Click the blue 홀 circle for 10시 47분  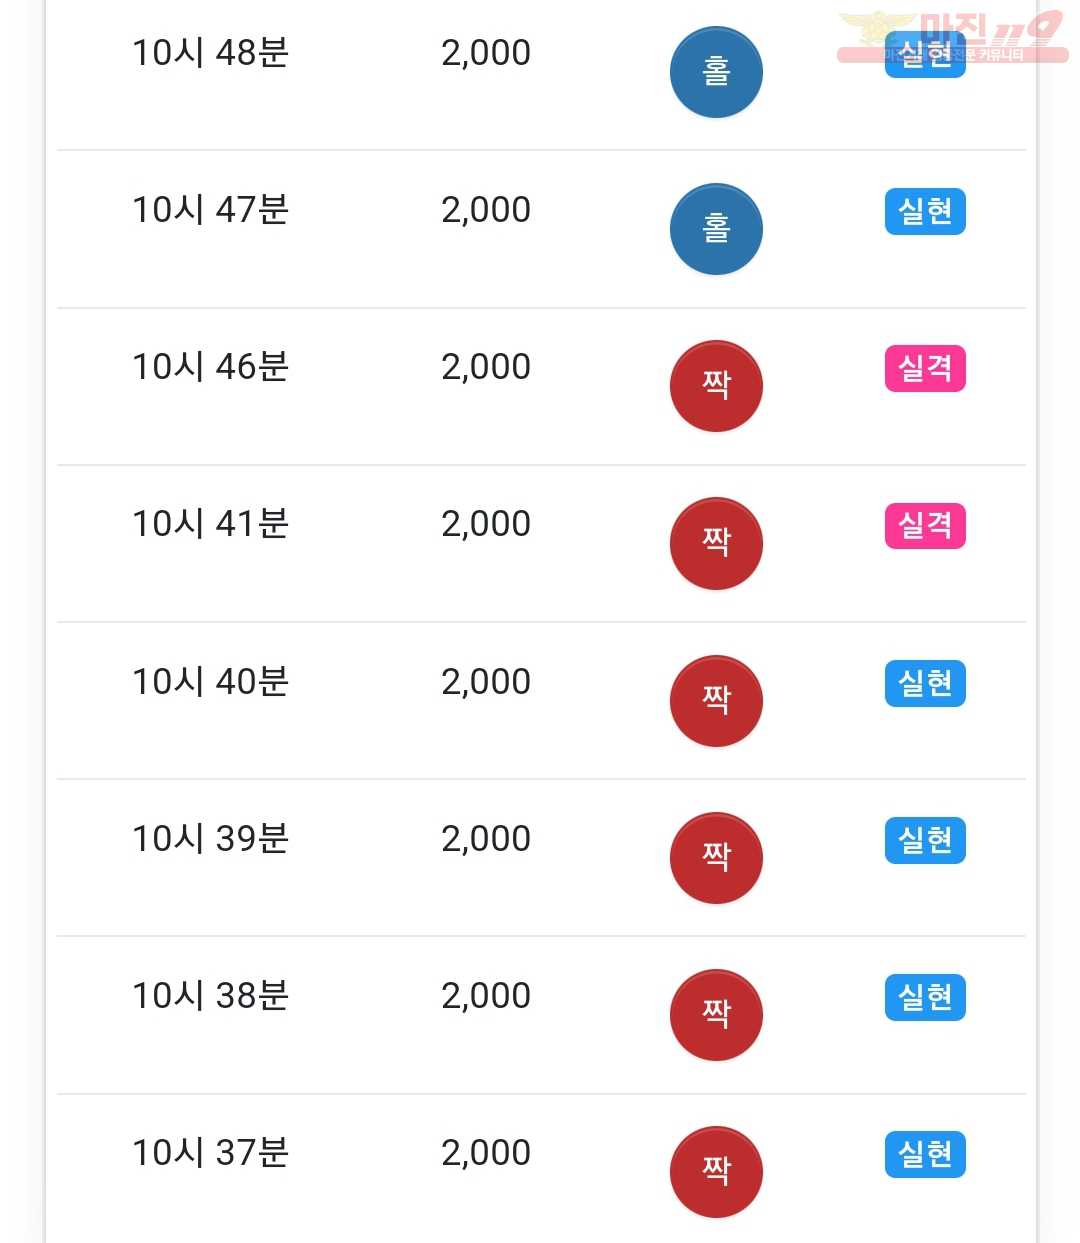tap(716, 229)
